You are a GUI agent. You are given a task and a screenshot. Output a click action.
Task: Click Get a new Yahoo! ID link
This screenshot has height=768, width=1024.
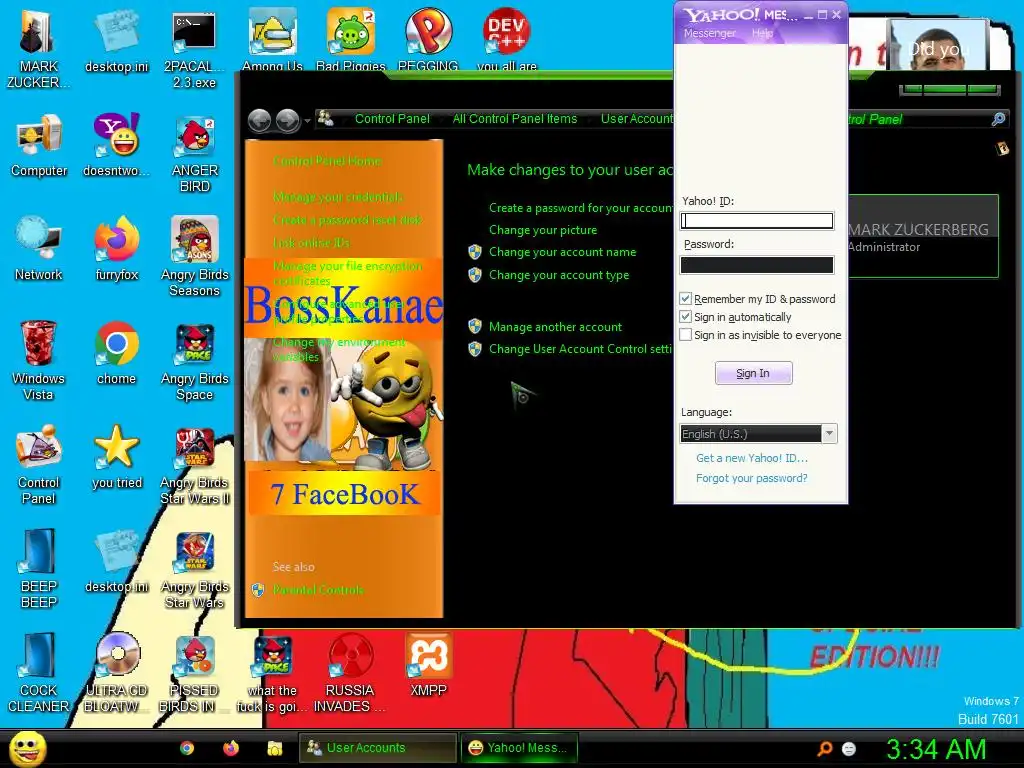(x=752, y=458)
